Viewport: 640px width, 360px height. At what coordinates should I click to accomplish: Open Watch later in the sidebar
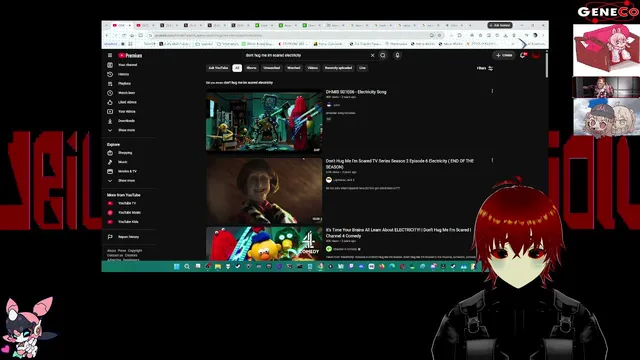click(x=126, y=93)
